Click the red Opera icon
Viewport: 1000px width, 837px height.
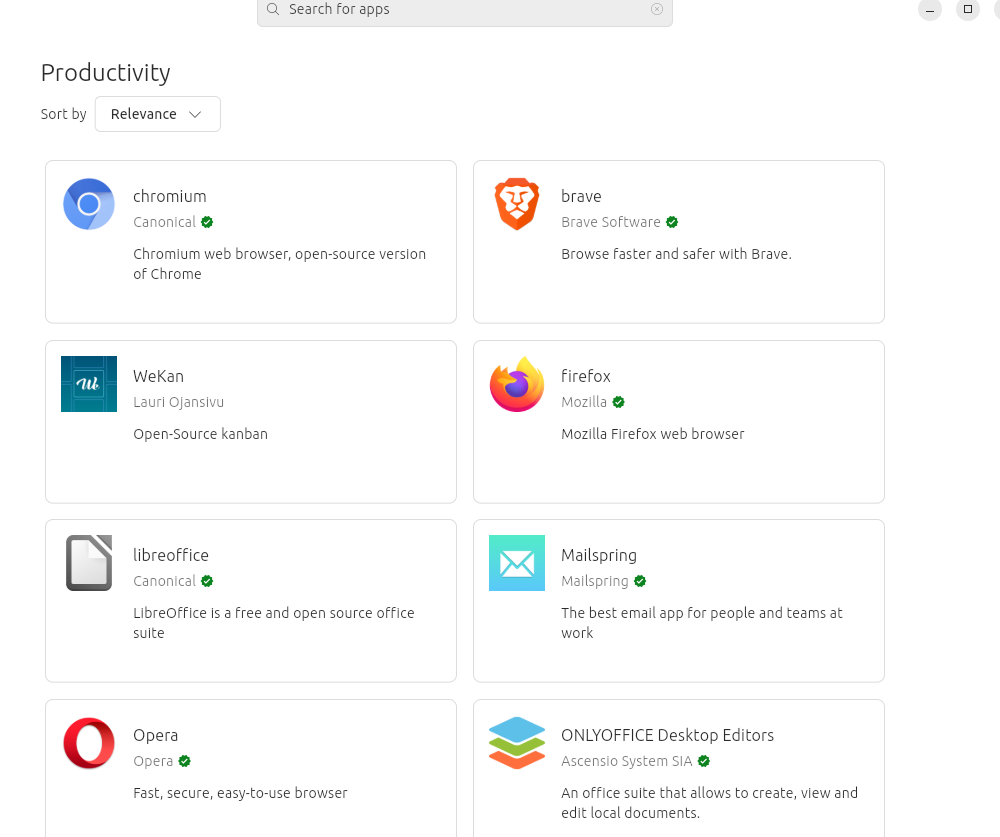click(x=89, y=743)
